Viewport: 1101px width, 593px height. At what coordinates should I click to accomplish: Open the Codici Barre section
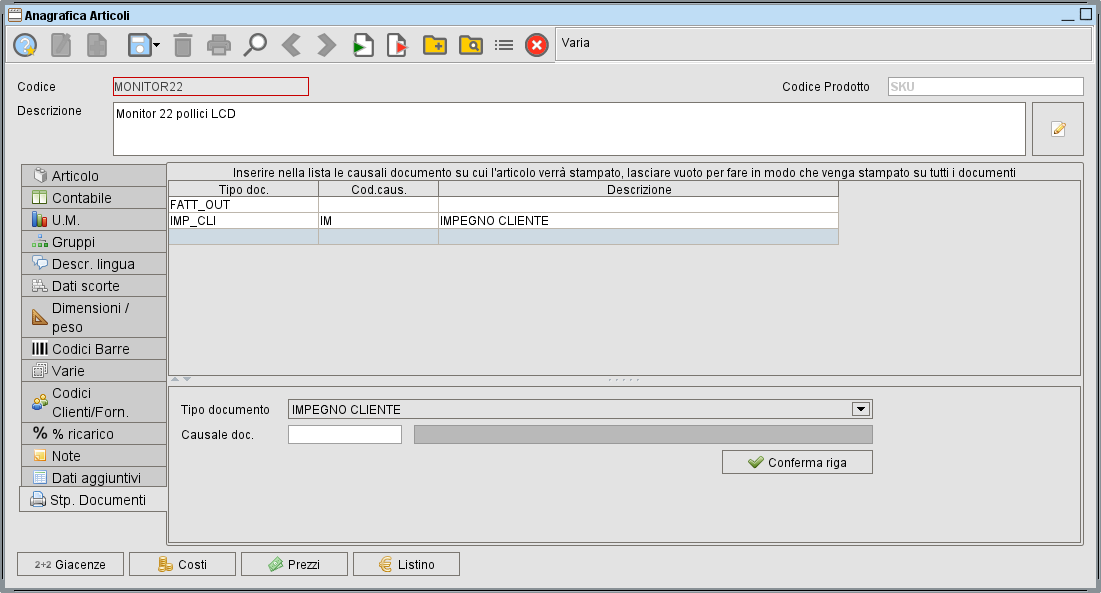(x=95, y=348)
